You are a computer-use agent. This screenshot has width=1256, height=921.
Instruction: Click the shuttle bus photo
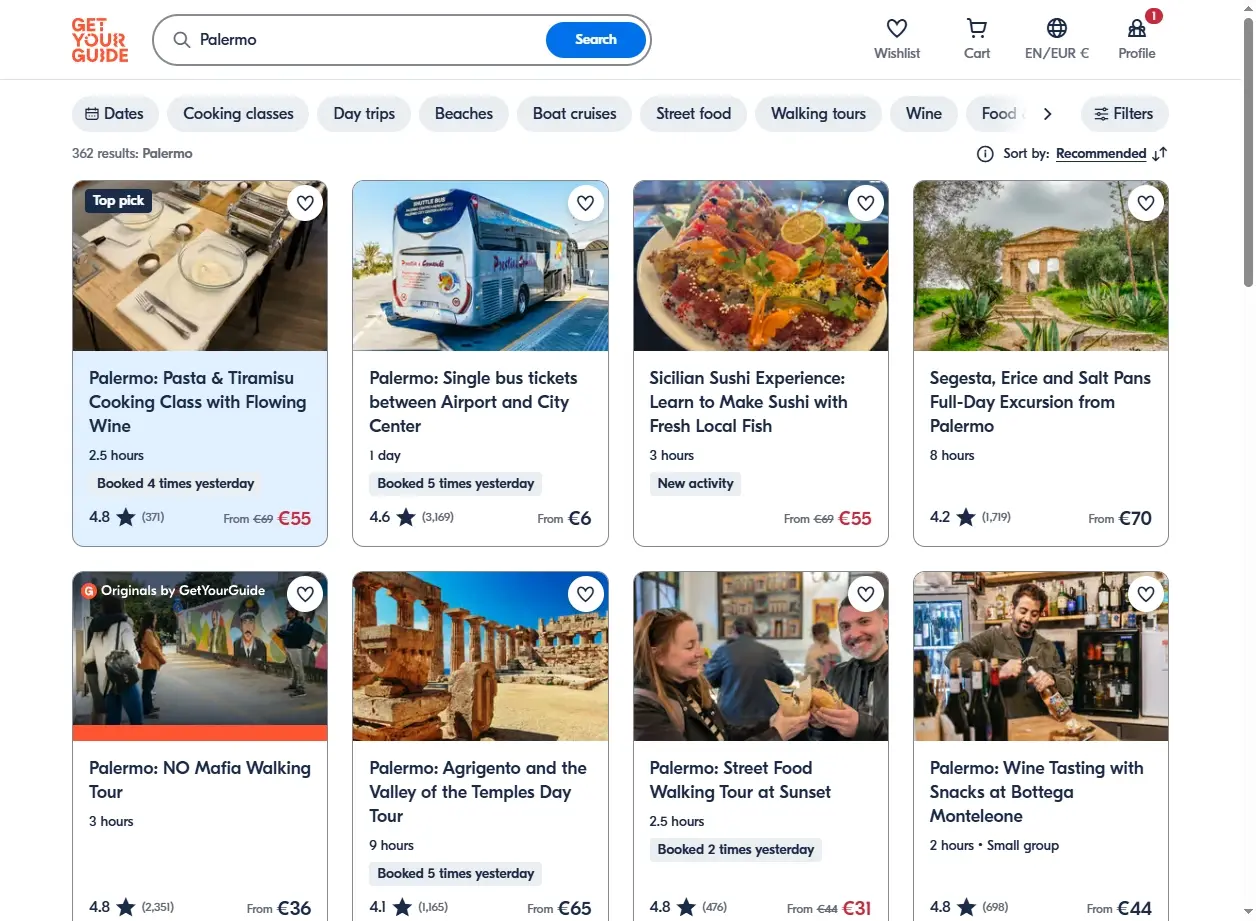(480, 266)
